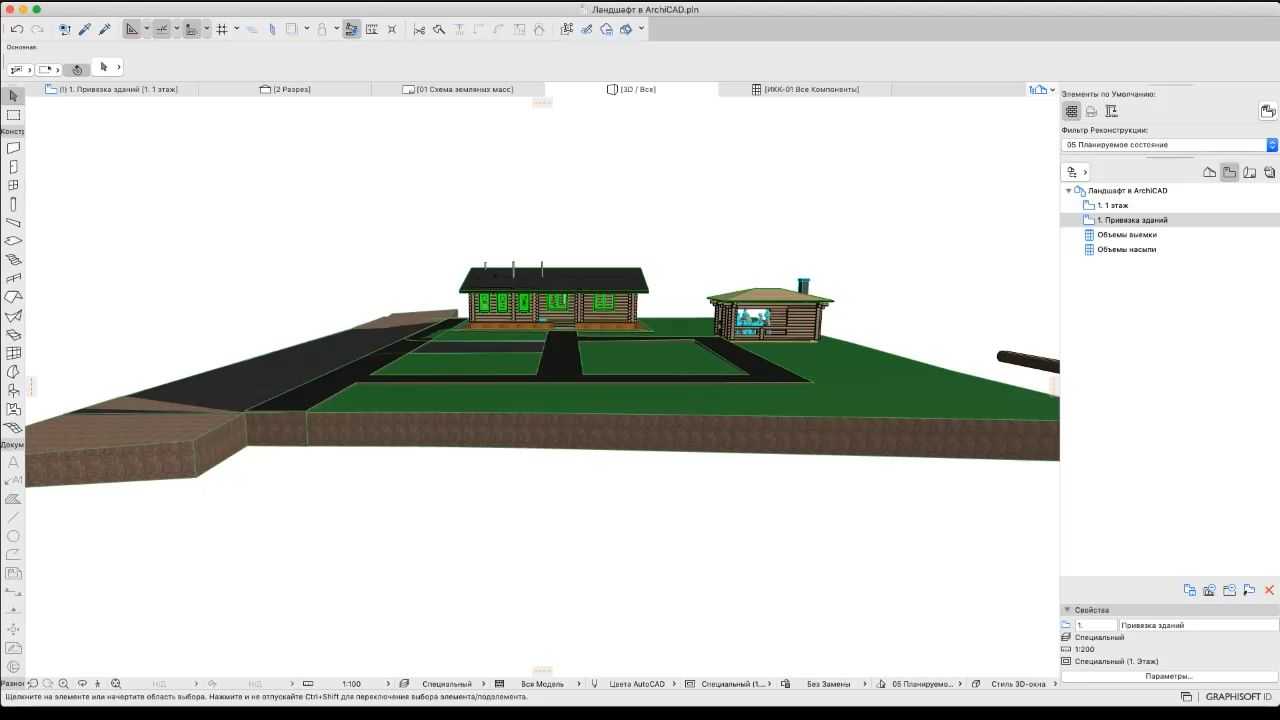Select the Text tool in Toolbox

tap(13, 462)
